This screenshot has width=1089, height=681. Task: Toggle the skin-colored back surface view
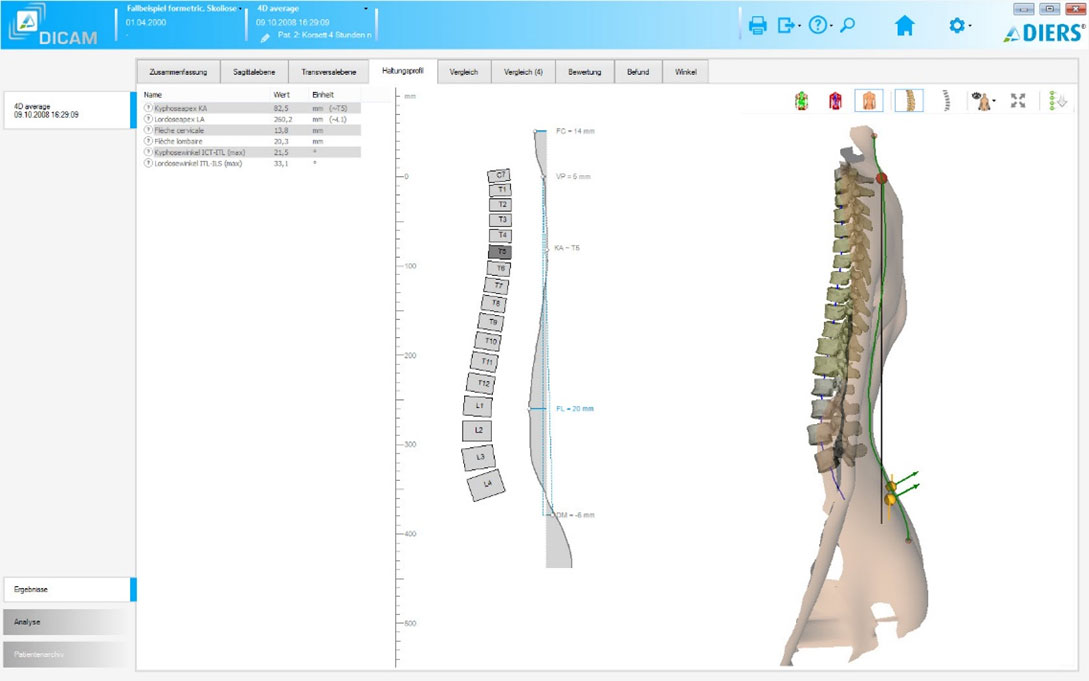pyautogui.click(x=871, y=101)
